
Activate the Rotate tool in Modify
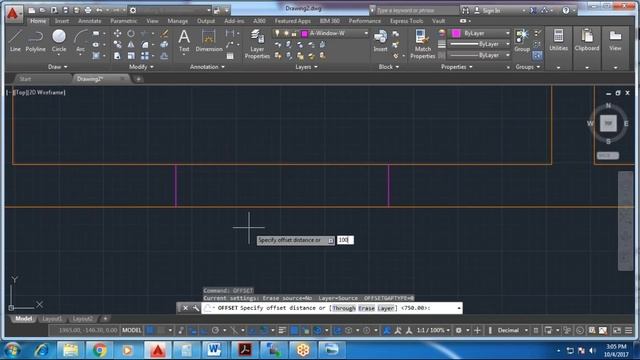[x=131, y=33]
